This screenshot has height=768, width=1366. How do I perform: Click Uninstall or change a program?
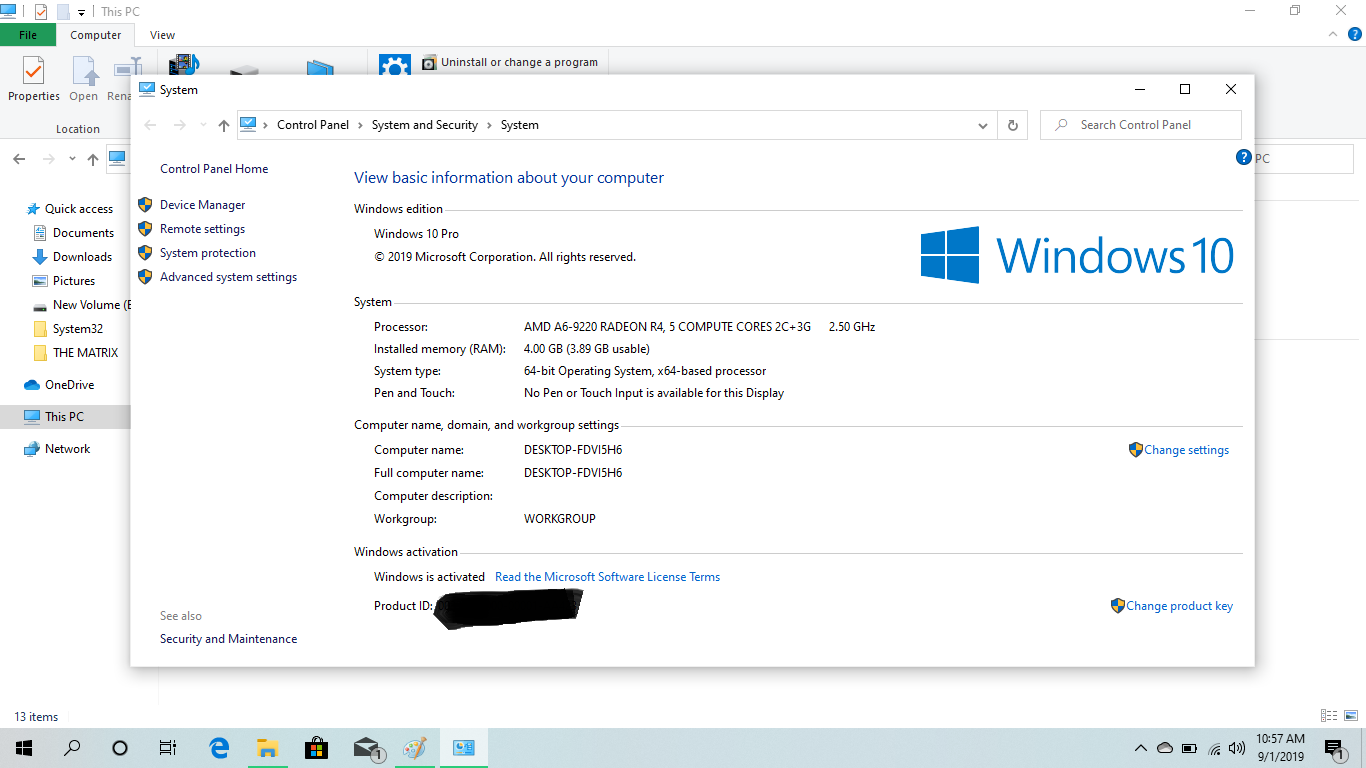pyautogui.click(x=510, y=62)
